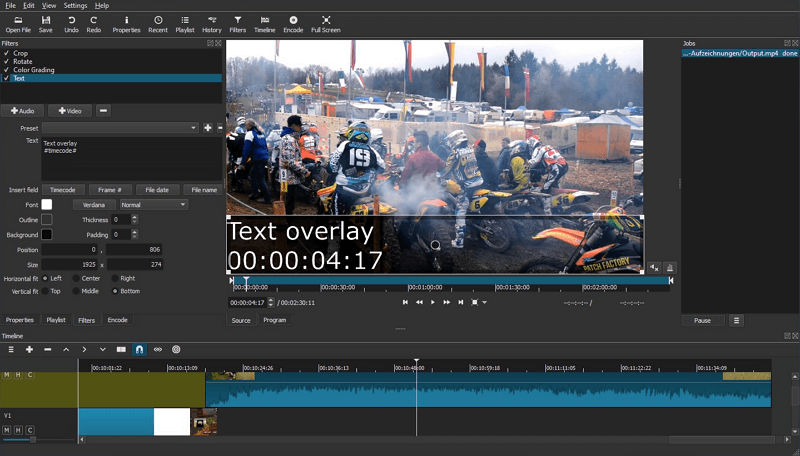This screenshot has width=800, height=456.
Task: Insert the Timecode field button
Action: click(63, 189)
